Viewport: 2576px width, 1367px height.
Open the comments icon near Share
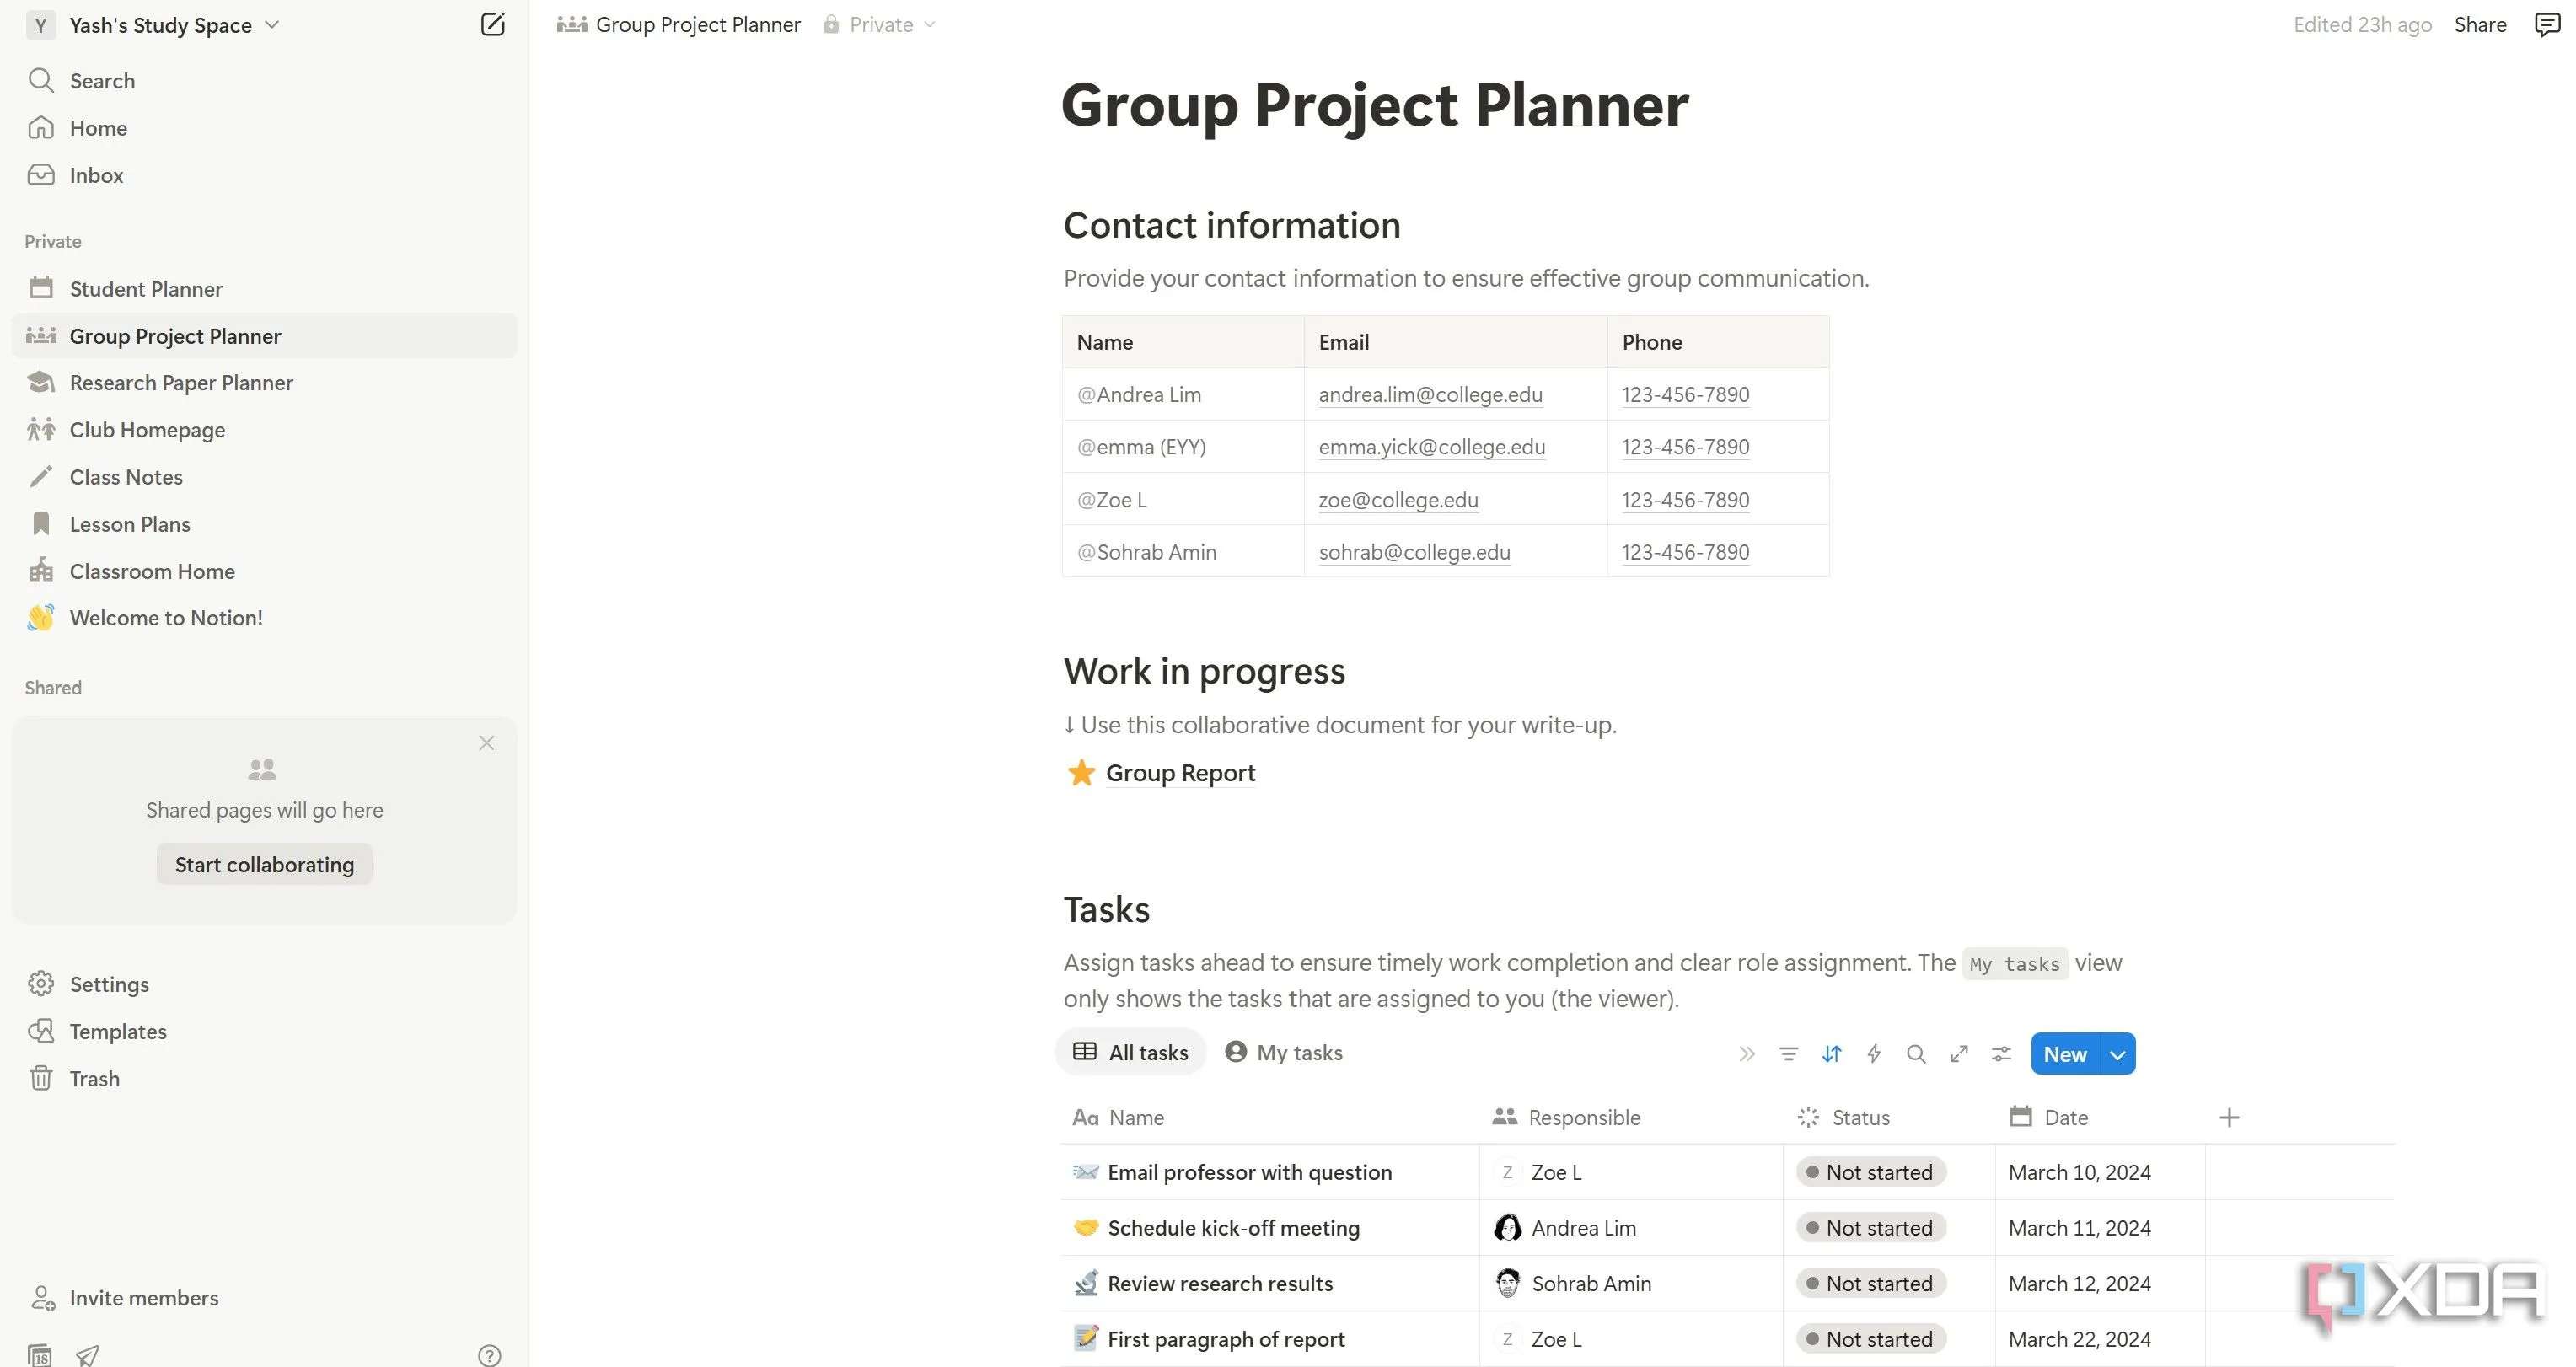click(x=2547, y=24)
